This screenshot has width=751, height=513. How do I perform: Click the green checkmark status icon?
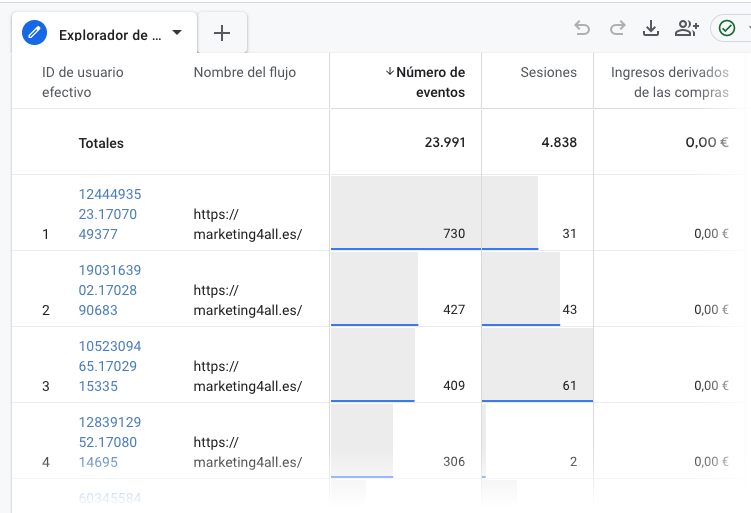coord(727,28)
